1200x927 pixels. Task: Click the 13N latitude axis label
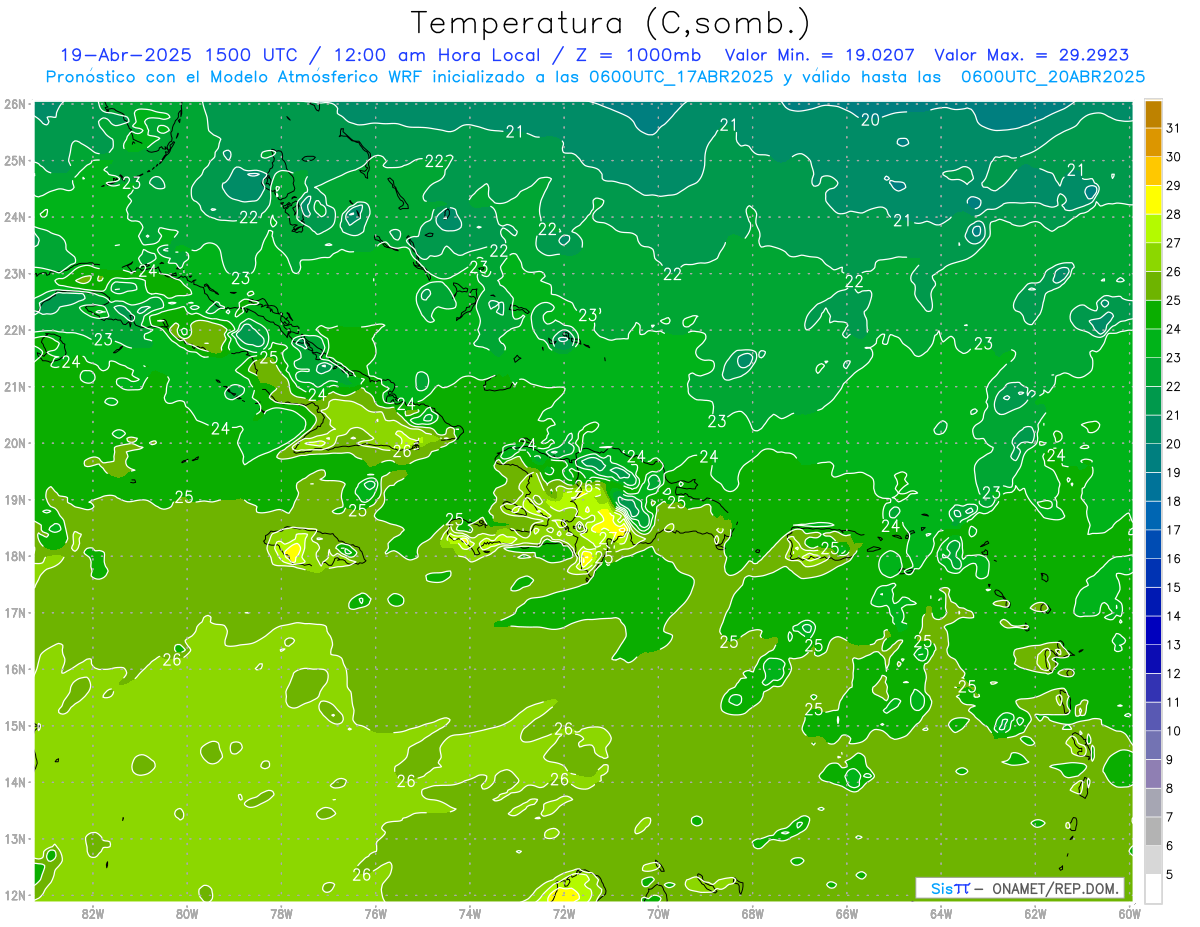tap(14, 838)
